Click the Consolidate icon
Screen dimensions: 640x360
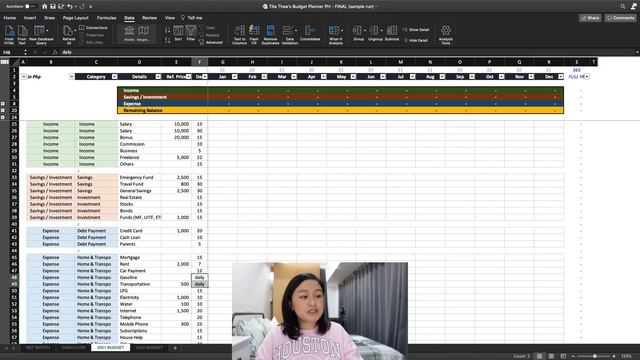310,31
